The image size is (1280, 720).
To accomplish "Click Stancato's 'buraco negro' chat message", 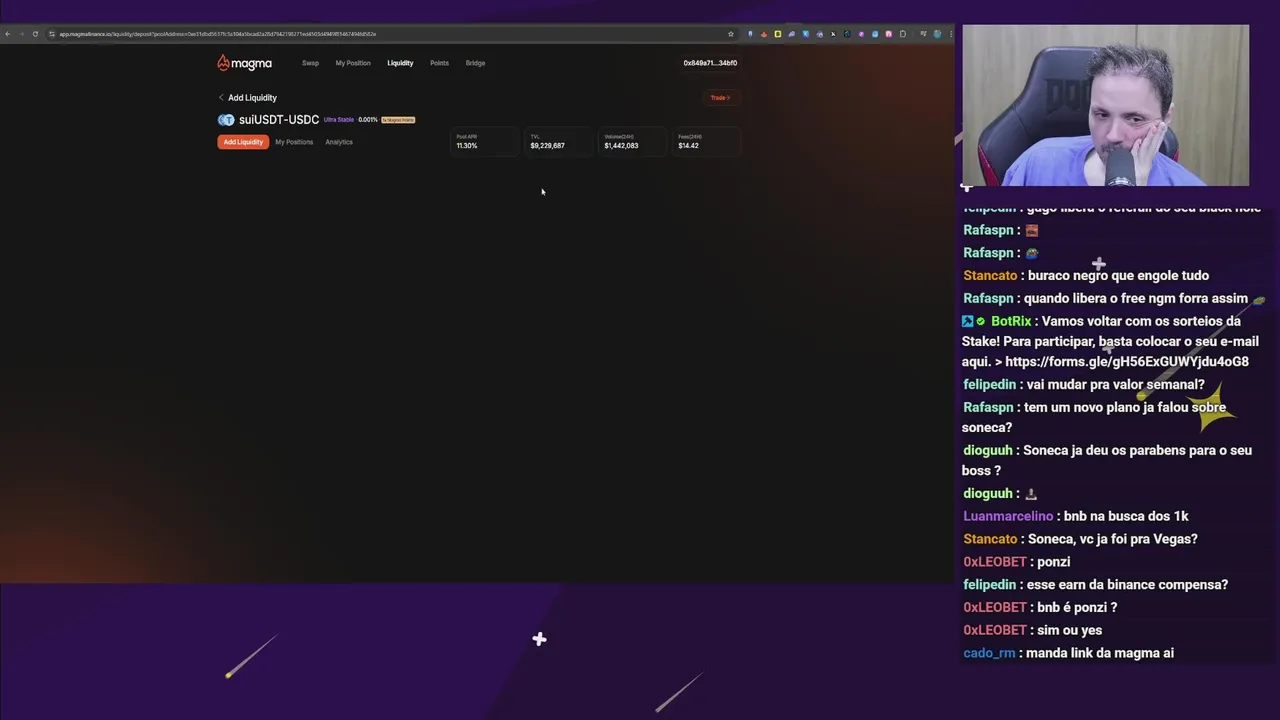I will [1118, 276].
